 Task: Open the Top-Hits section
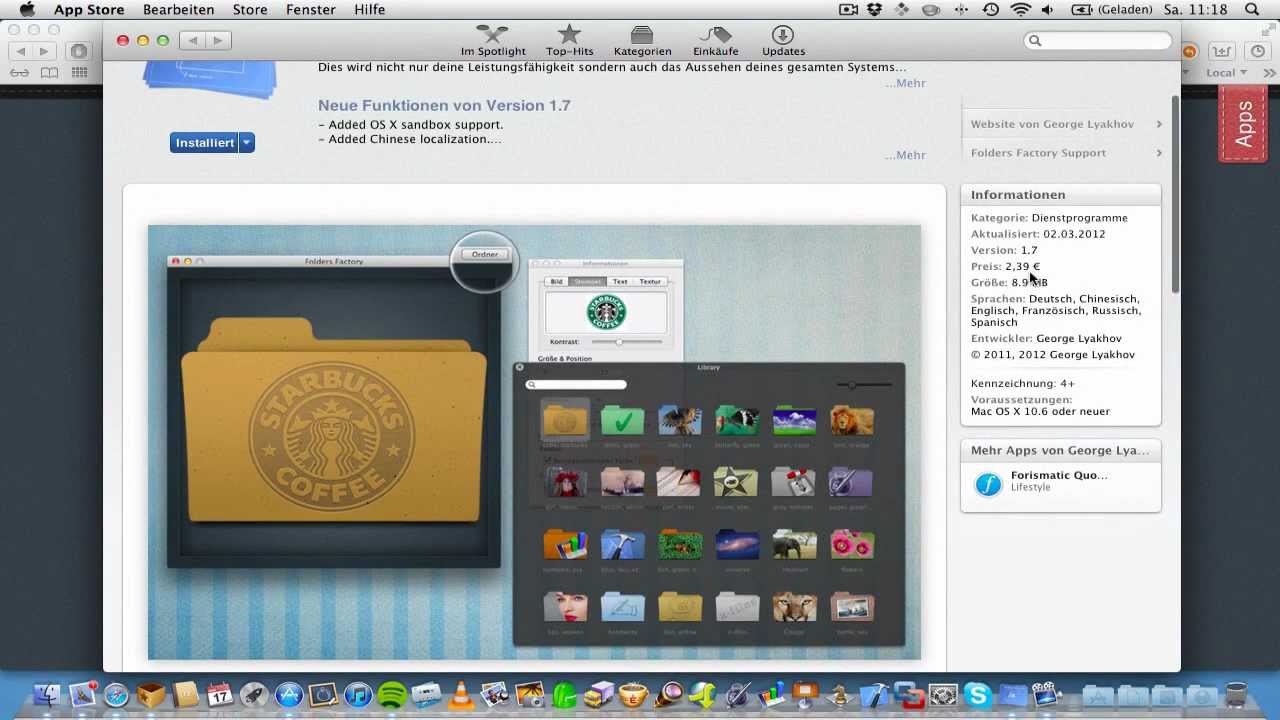[x=569, y=41]
